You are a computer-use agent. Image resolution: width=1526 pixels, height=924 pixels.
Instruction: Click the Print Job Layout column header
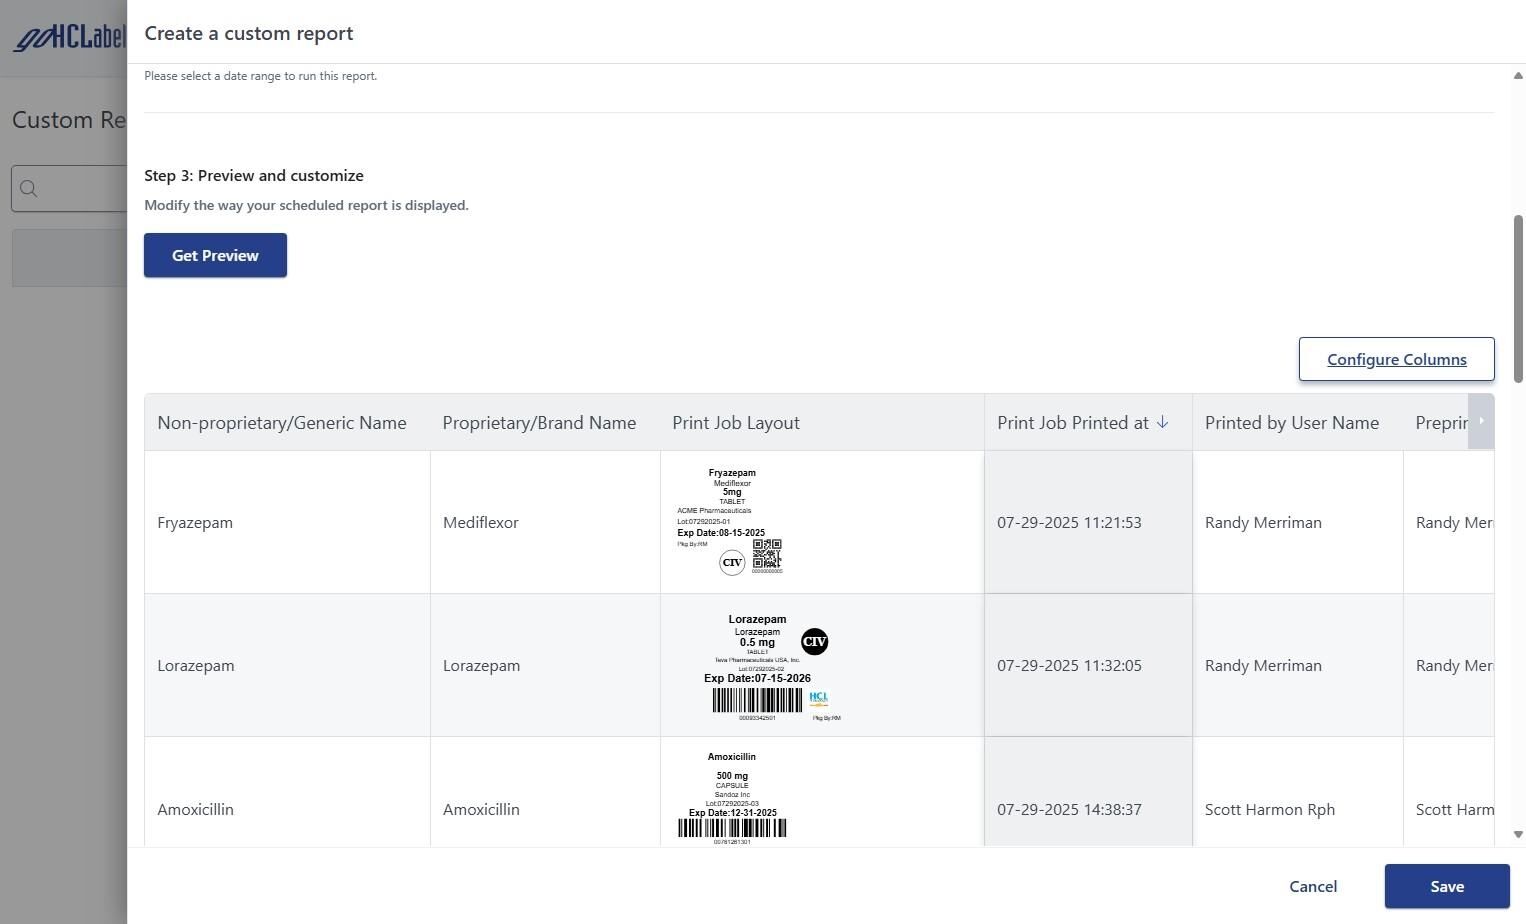736,423
